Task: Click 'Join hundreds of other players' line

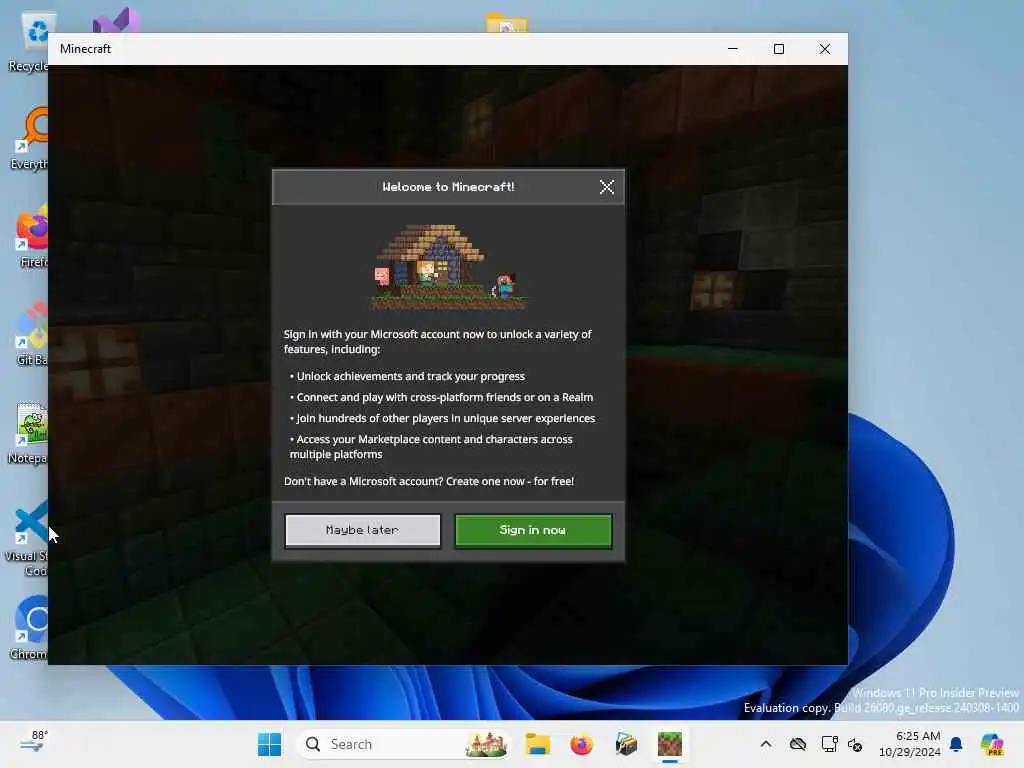Action: coord(445,418)
